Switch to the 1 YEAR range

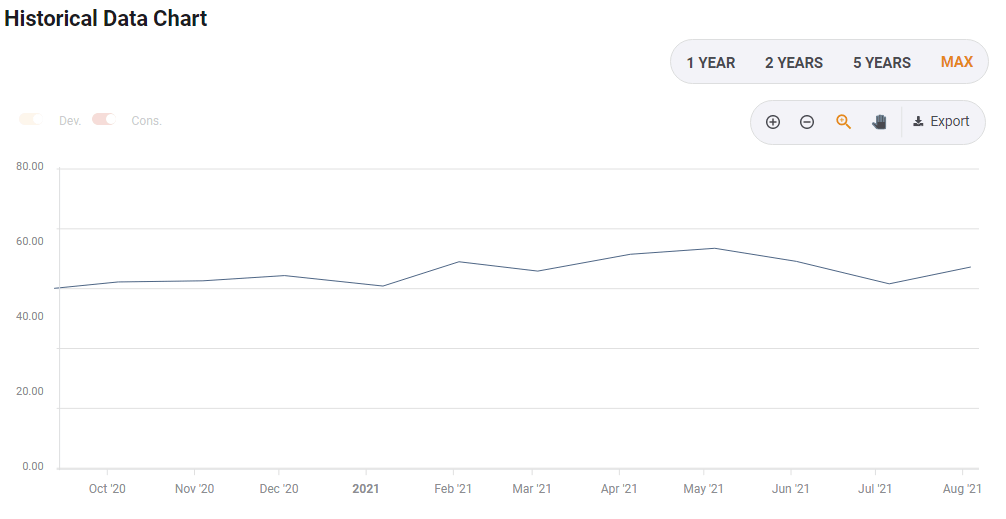point(710,63)
